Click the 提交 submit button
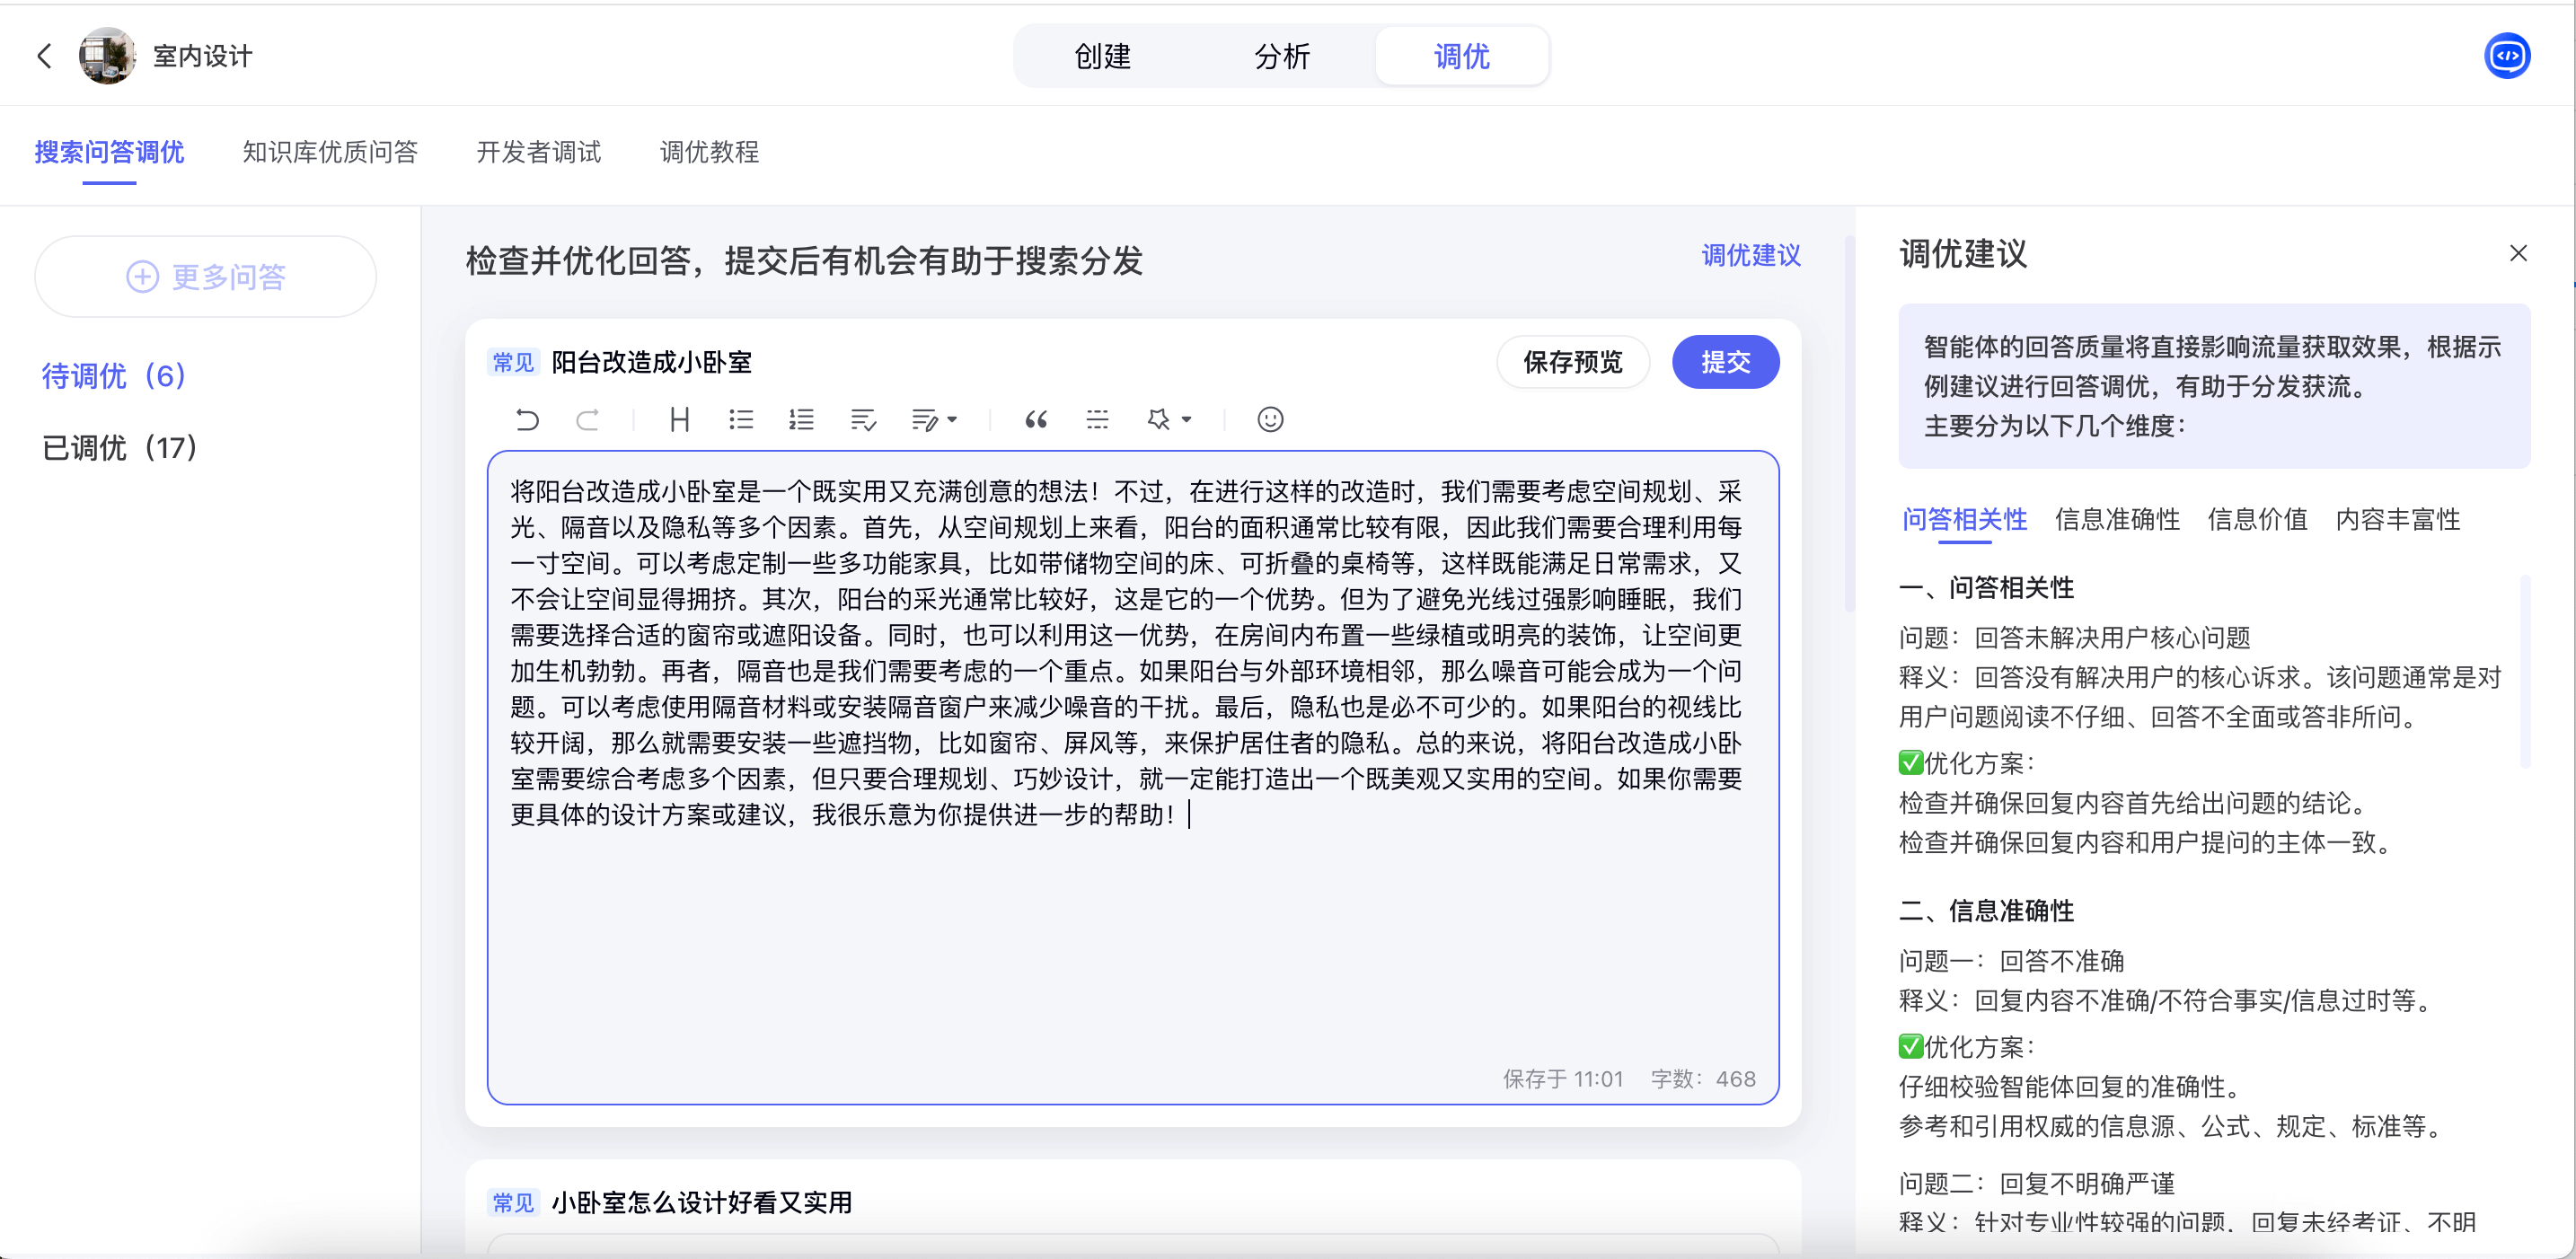This screenshot has width=2576, height=1259. pos(1725,362)
